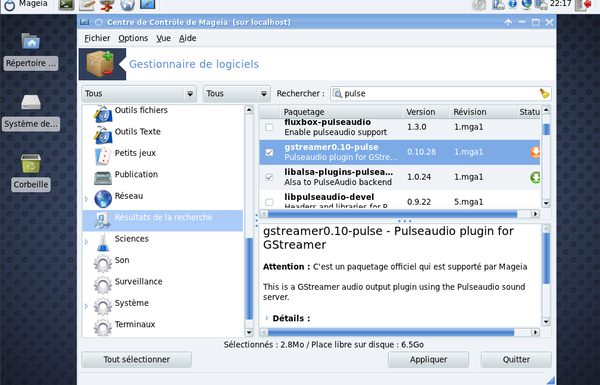Select Outils fichiers category
This screenshot has height=385, width=600.
[x=141, y=110]
